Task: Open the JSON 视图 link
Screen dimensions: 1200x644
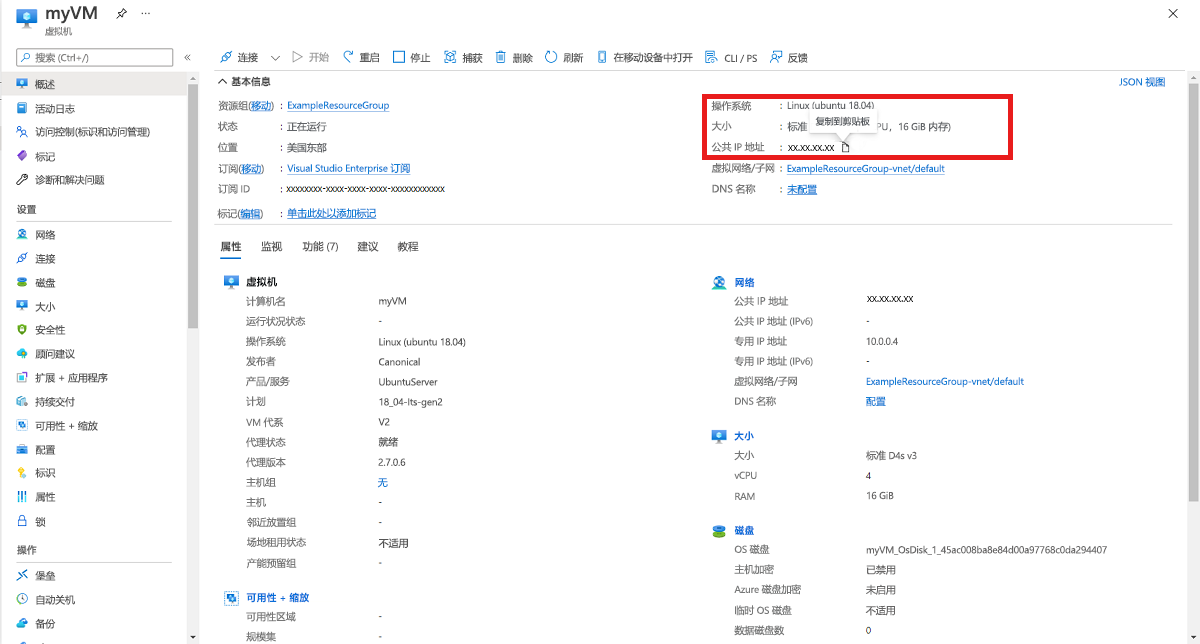Action: pyautogui.click(x=1142, y=82)
